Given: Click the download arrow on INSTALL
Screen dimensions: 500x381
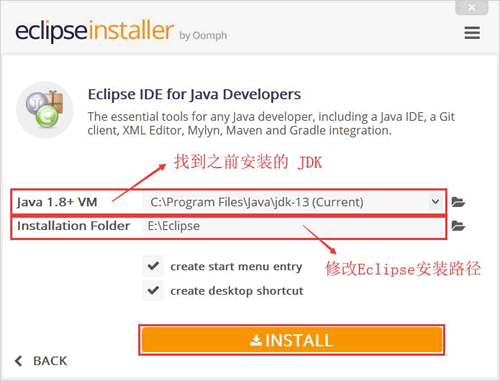Looking at the screenshot, I should pos(256,340).
